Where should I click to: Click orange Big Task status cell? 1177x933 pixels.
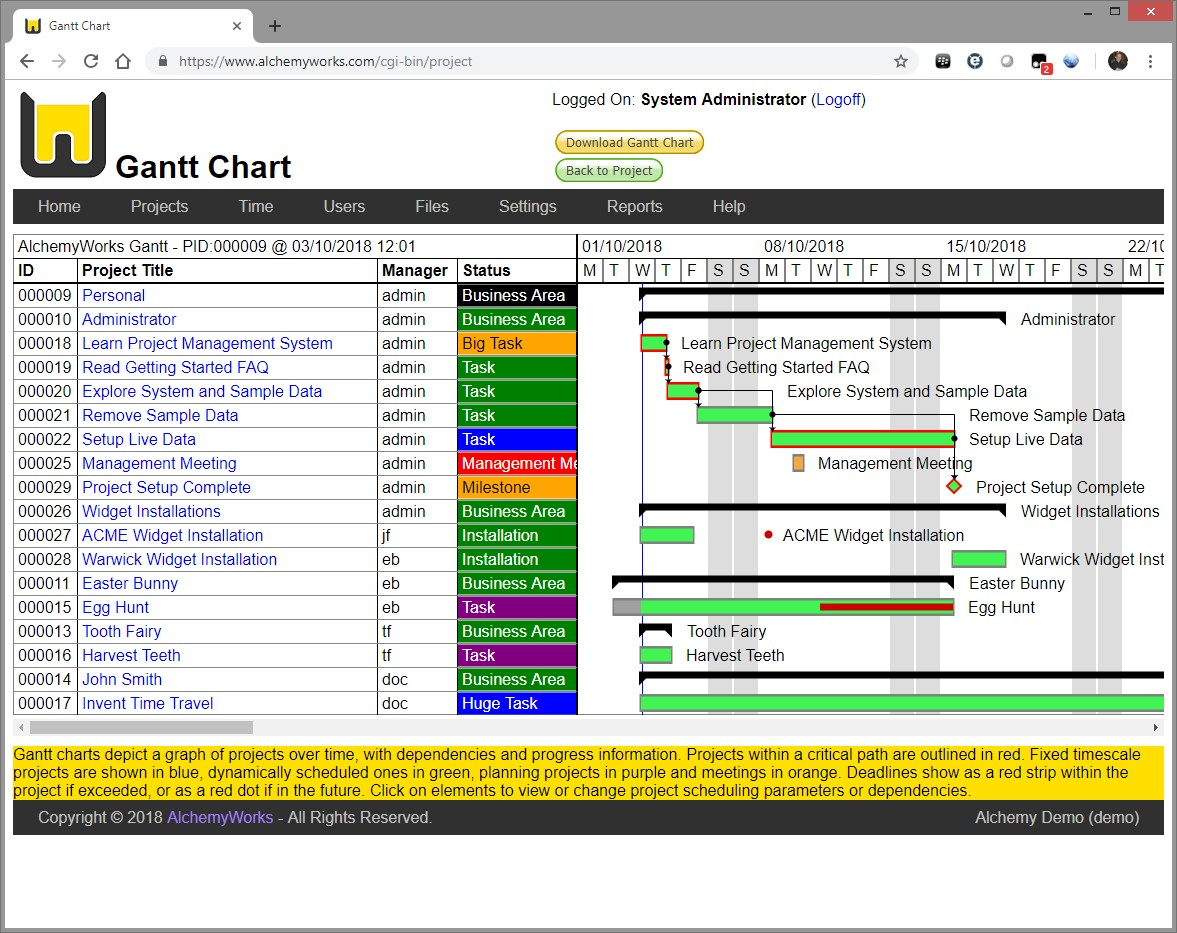[516, 344]
